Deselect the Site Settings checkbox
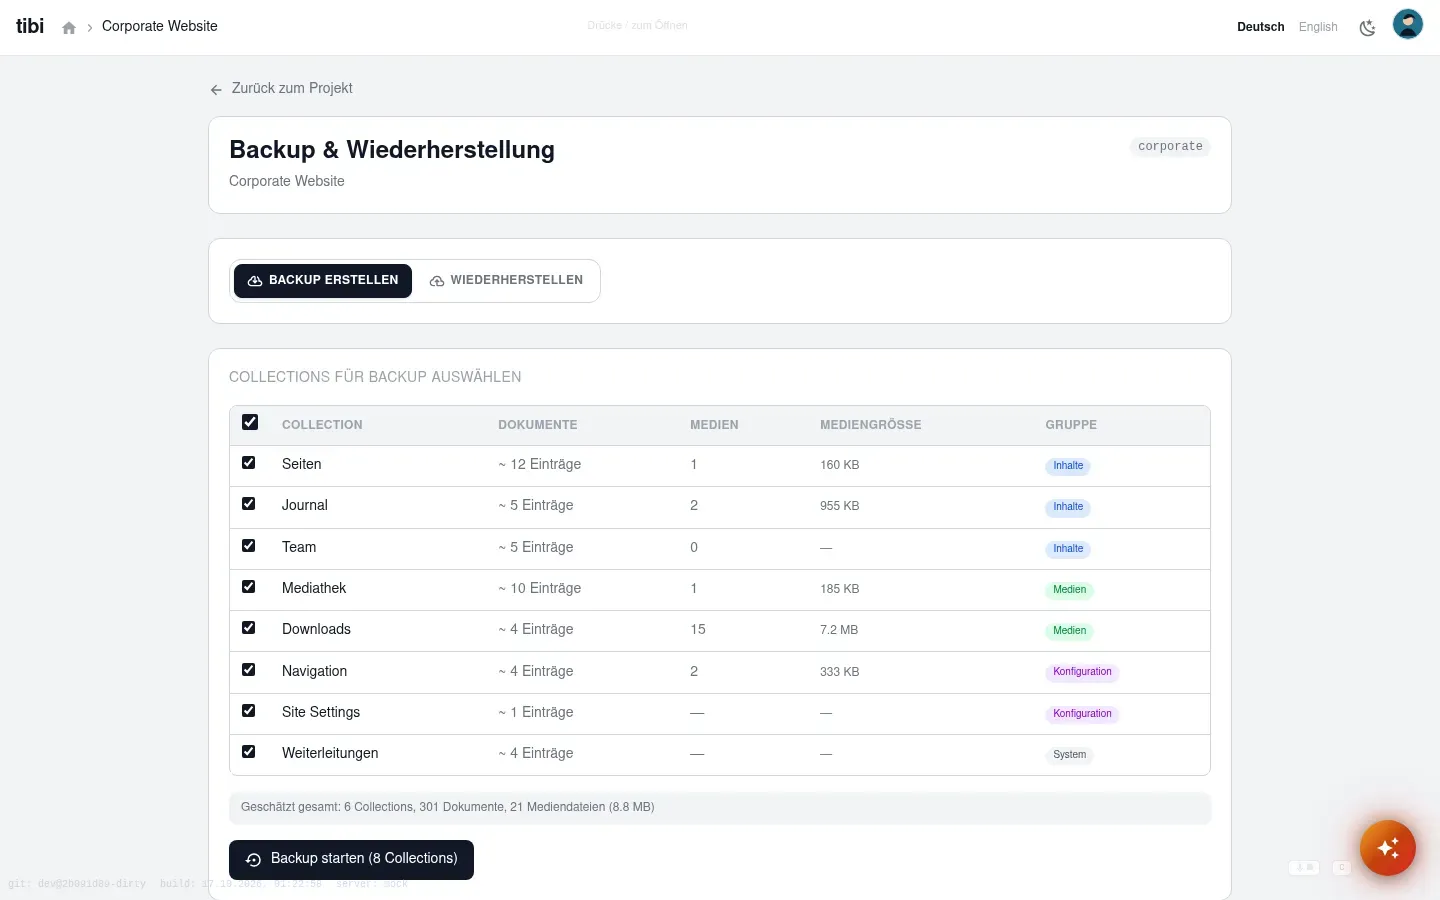The image size is (1440, 900). [x=249, y=711]
